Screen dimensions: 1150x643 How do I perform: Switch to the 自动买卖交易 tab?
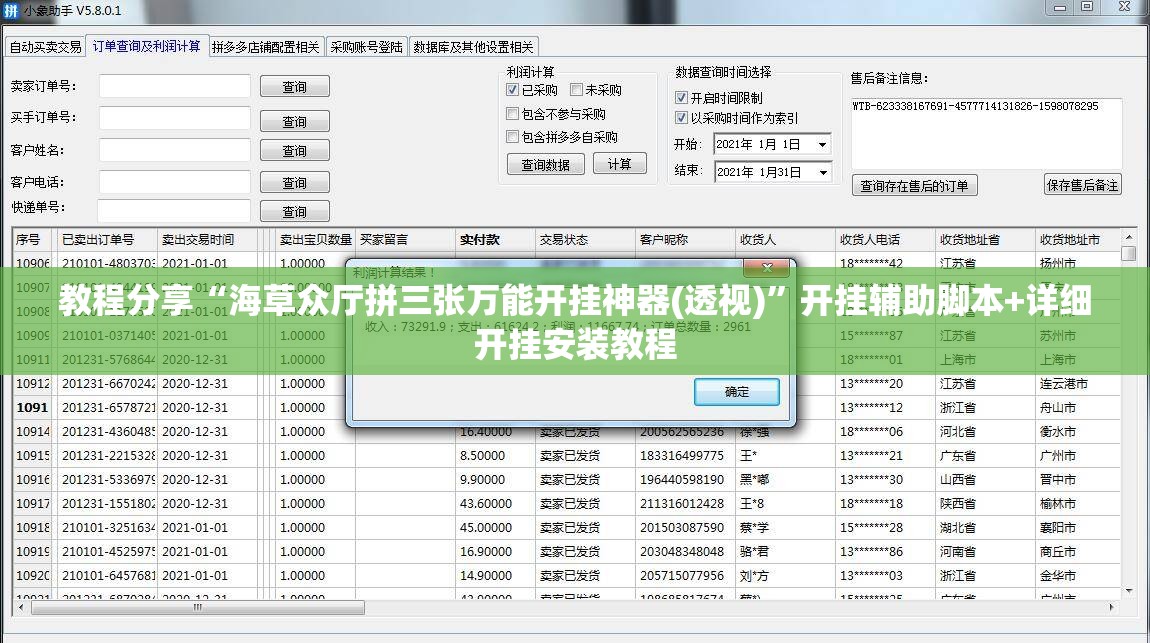[45, 47]
